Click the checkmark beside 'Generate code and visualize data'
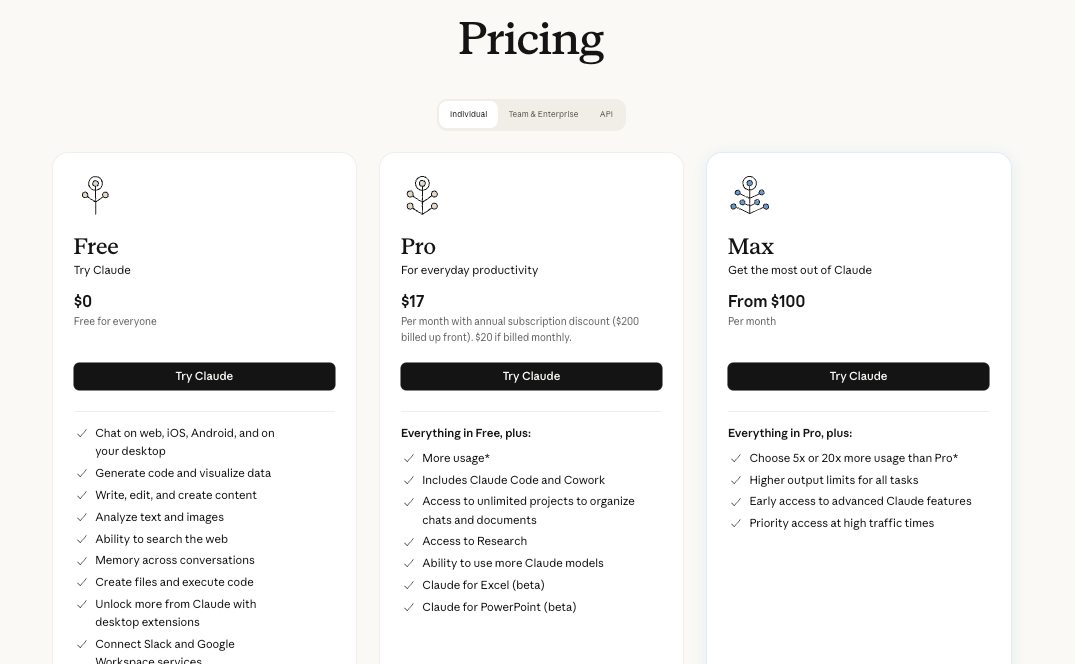The image size is (1075, 664). coord(82,473)
